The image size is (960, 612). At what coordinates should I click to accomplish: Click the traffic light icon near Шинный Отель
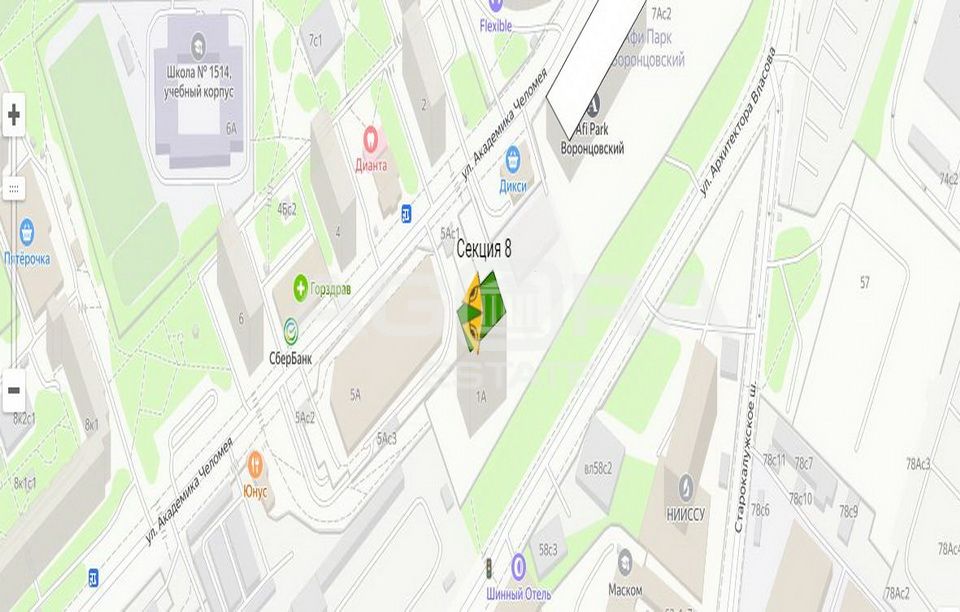489,569
